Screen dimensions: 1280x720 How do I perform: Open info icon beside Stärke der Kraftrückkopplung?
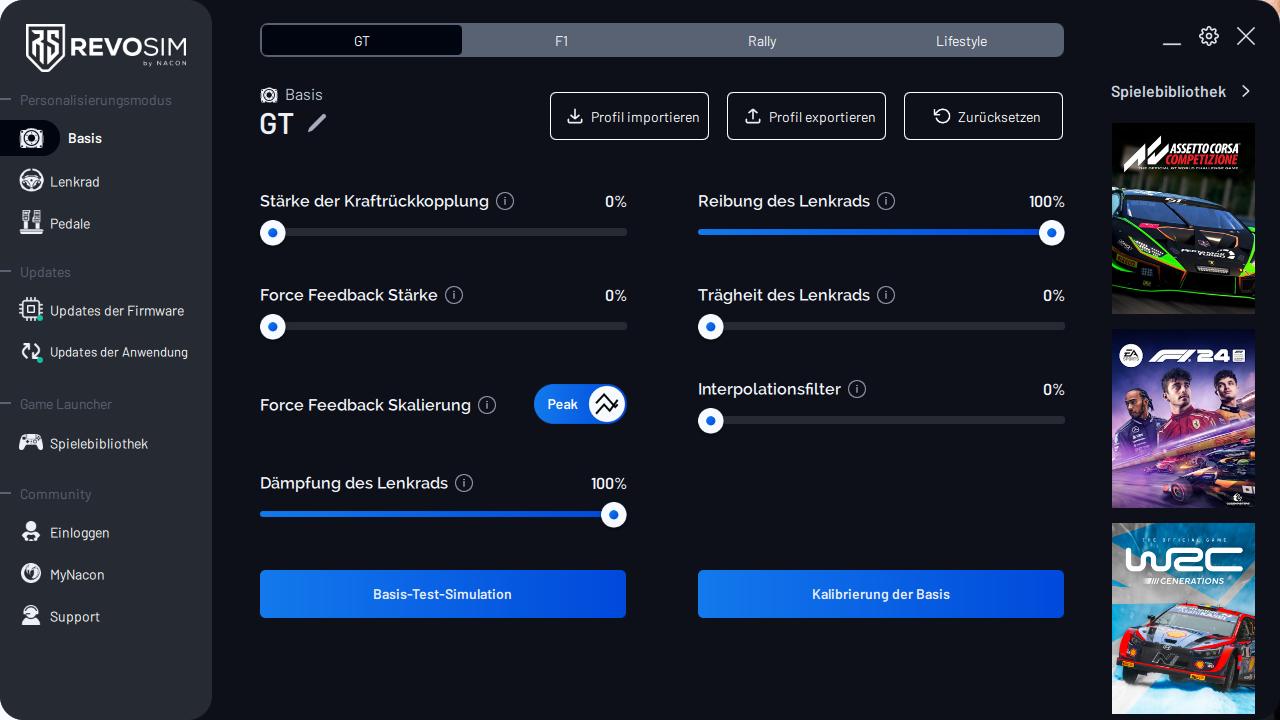[505, 201]
